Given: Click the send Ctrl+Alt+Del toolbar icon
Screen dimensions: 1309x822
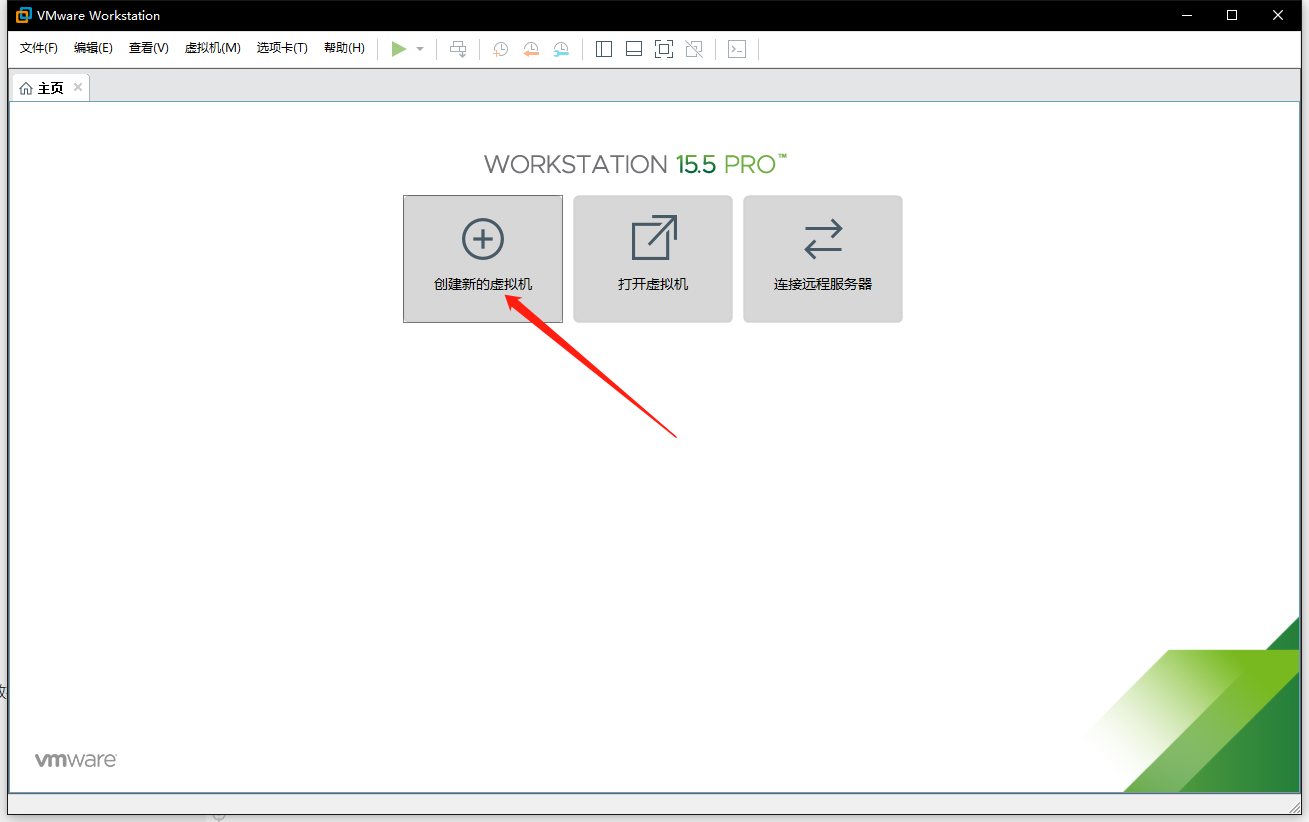Looking at the screenshot, I should coord(458,49).
